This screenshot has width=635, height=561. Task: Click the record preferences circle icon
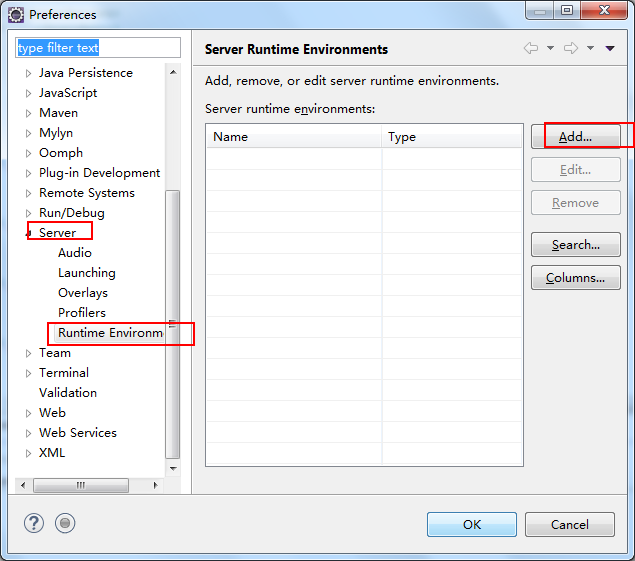click(65, 523)
